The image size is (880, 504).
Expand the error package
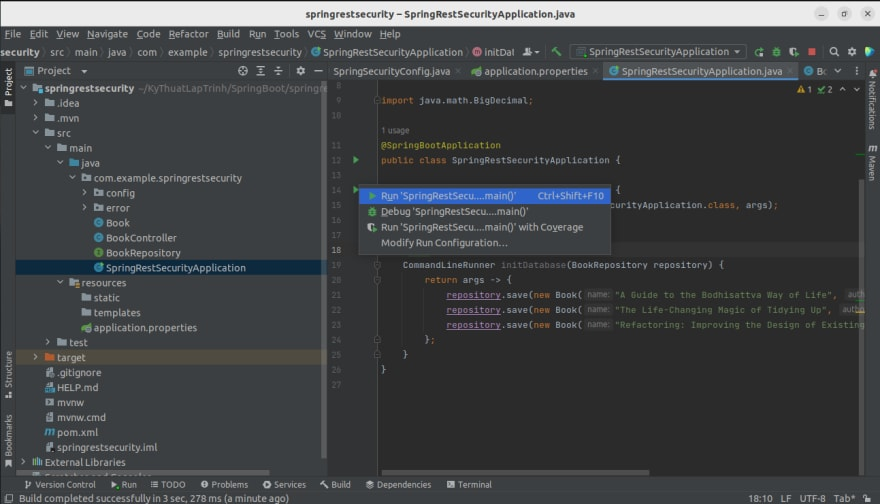pos(85,208)
